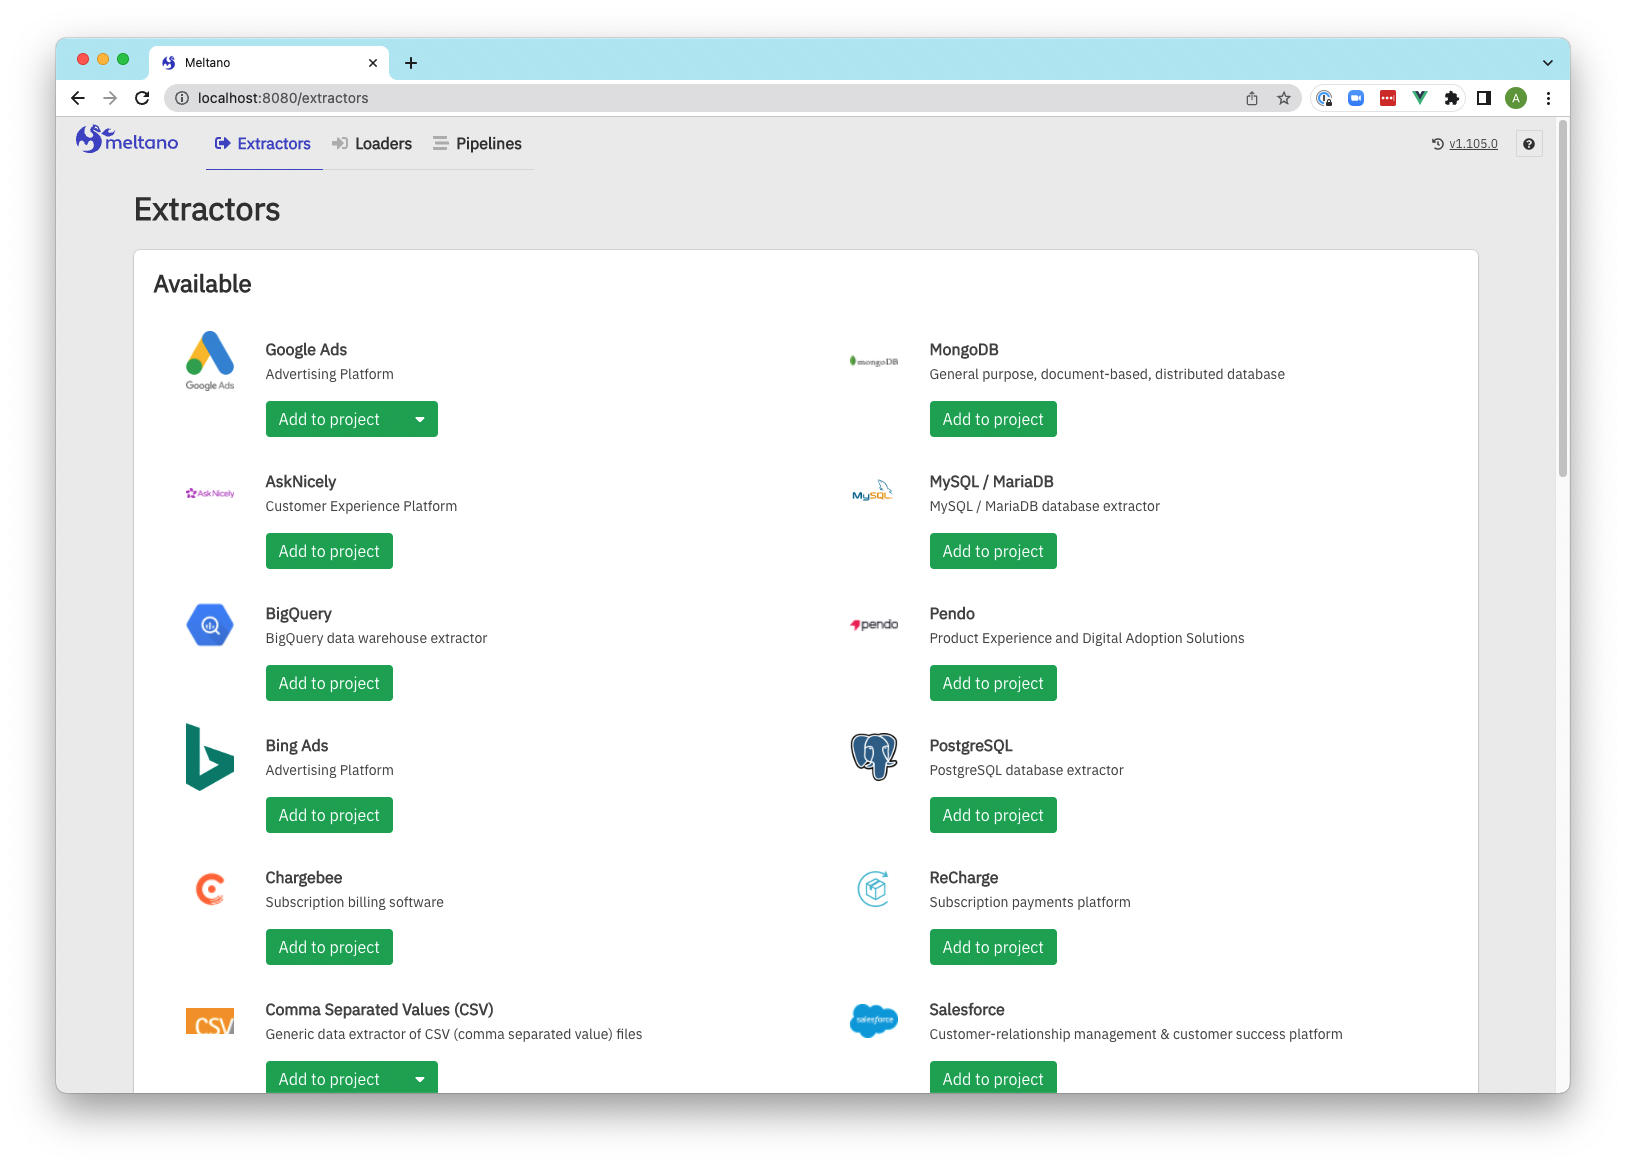The height and width of the screenshot is (1167, 1626).
Task: Expand the tab search chevron
Action: (1548, 63)
